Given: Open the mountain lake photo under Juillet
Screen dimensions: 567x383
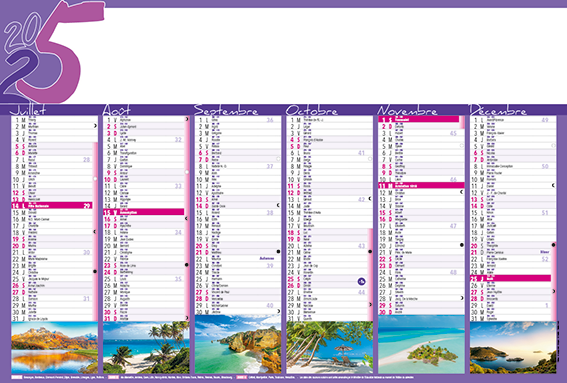Looking at the screenshot, I should click(x=55, y=348).
